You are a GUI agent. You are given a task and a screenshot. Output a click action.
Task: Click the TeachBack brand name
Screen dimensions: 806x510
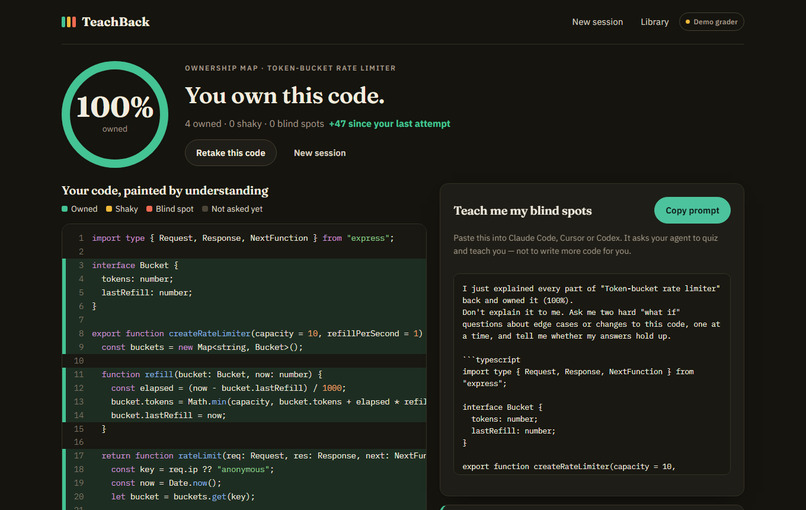tap(116, 22)
